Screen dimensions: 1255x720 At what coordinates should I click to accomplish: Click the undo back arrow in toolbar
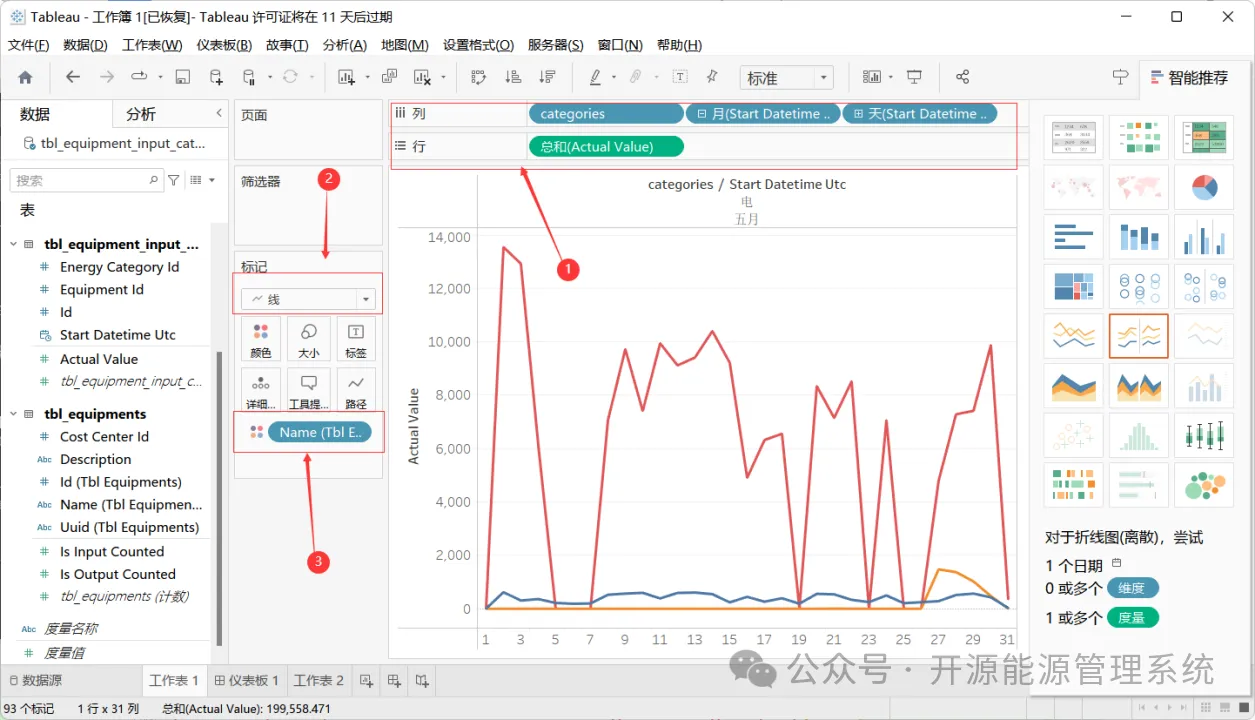tap(73, 77)
